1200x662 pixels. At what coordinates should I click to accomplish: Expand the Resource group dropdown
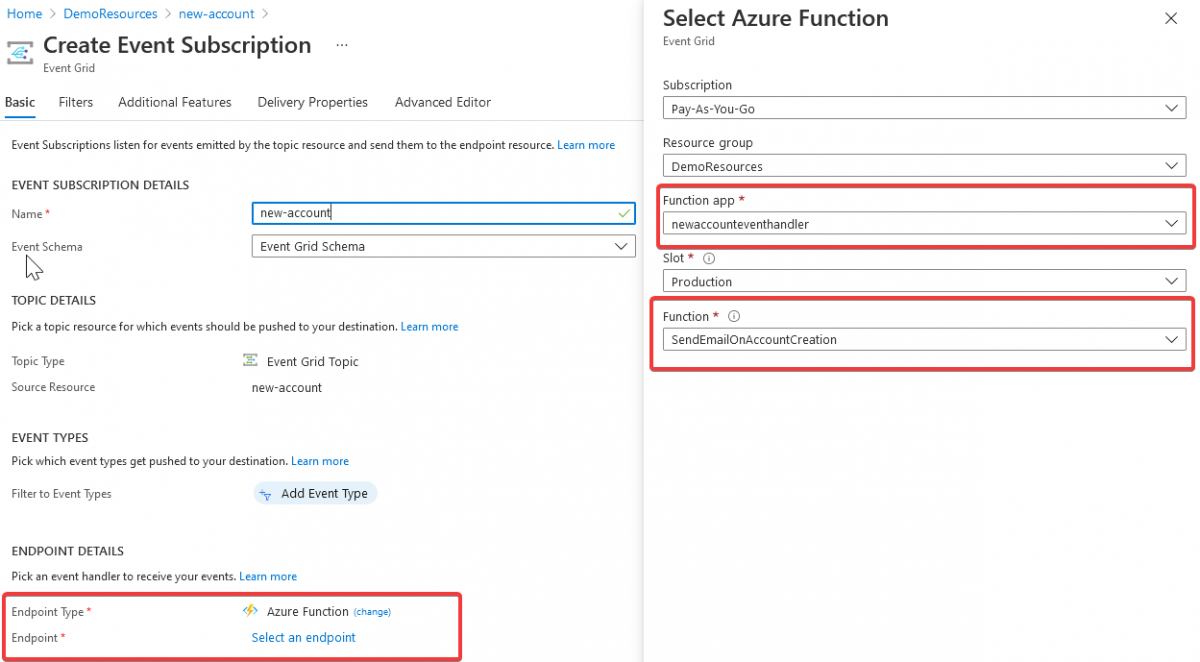[1171, 165]
